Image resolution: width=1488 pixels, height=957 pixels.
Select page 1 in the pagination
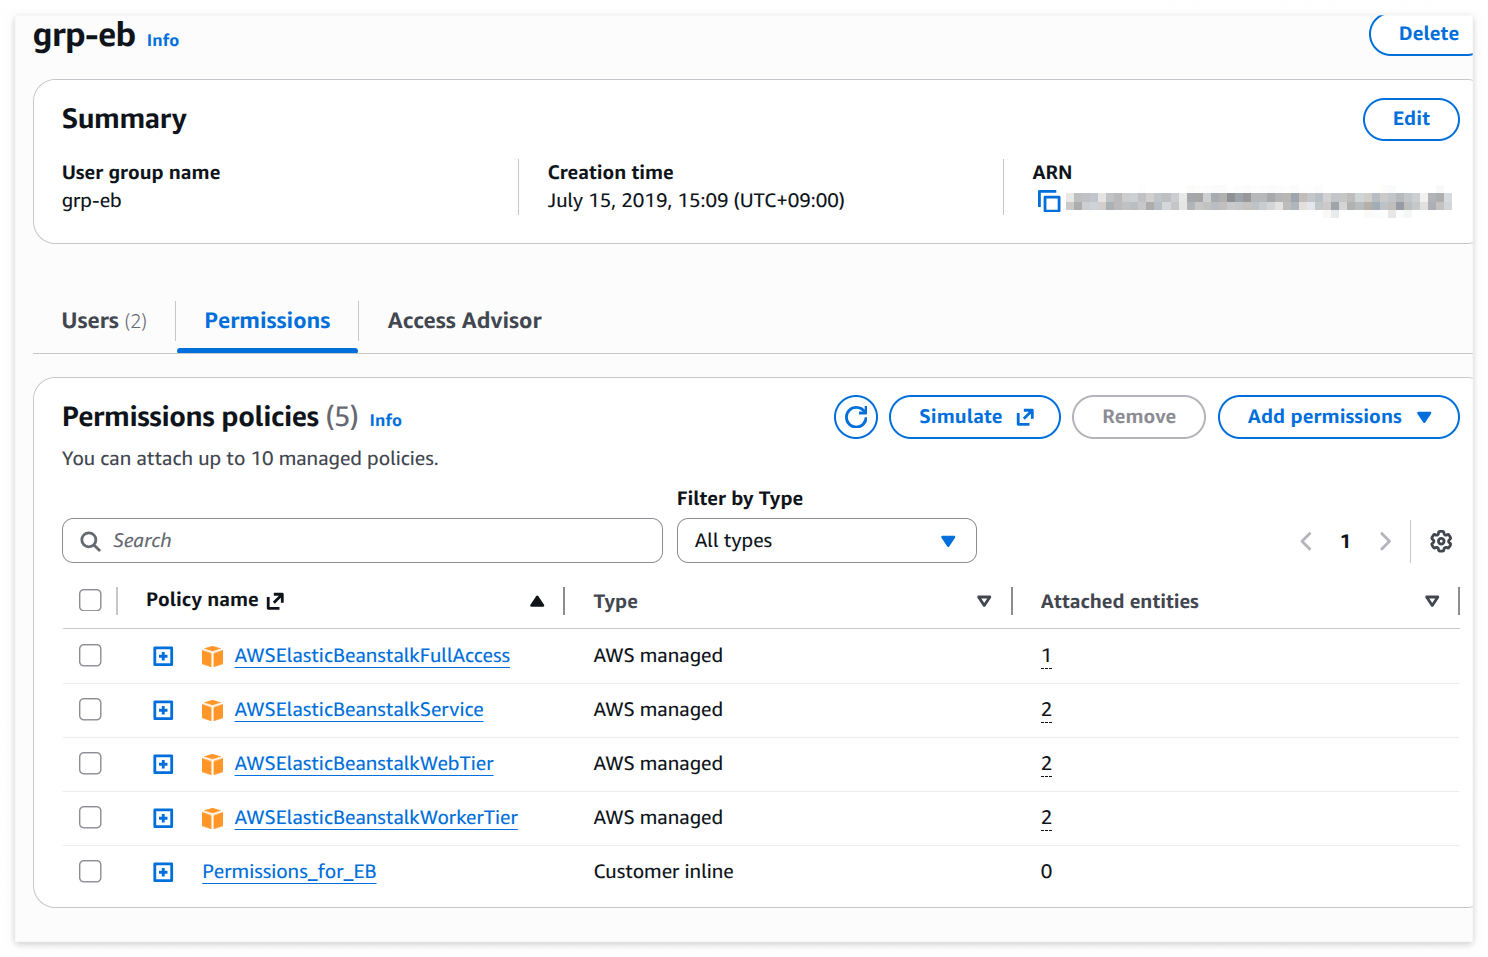1345,541
